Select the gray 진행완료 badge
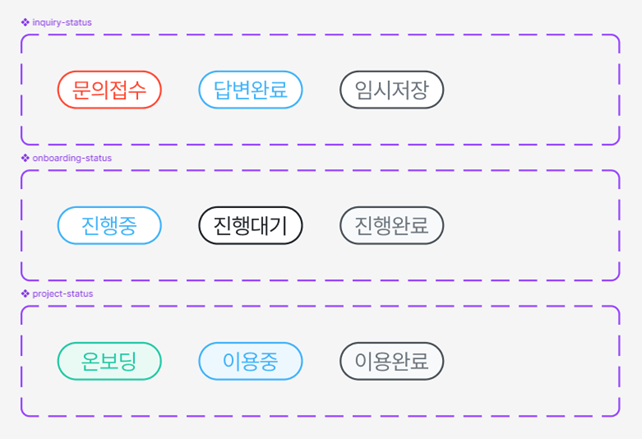642x439 pixels. coord(391,225)
